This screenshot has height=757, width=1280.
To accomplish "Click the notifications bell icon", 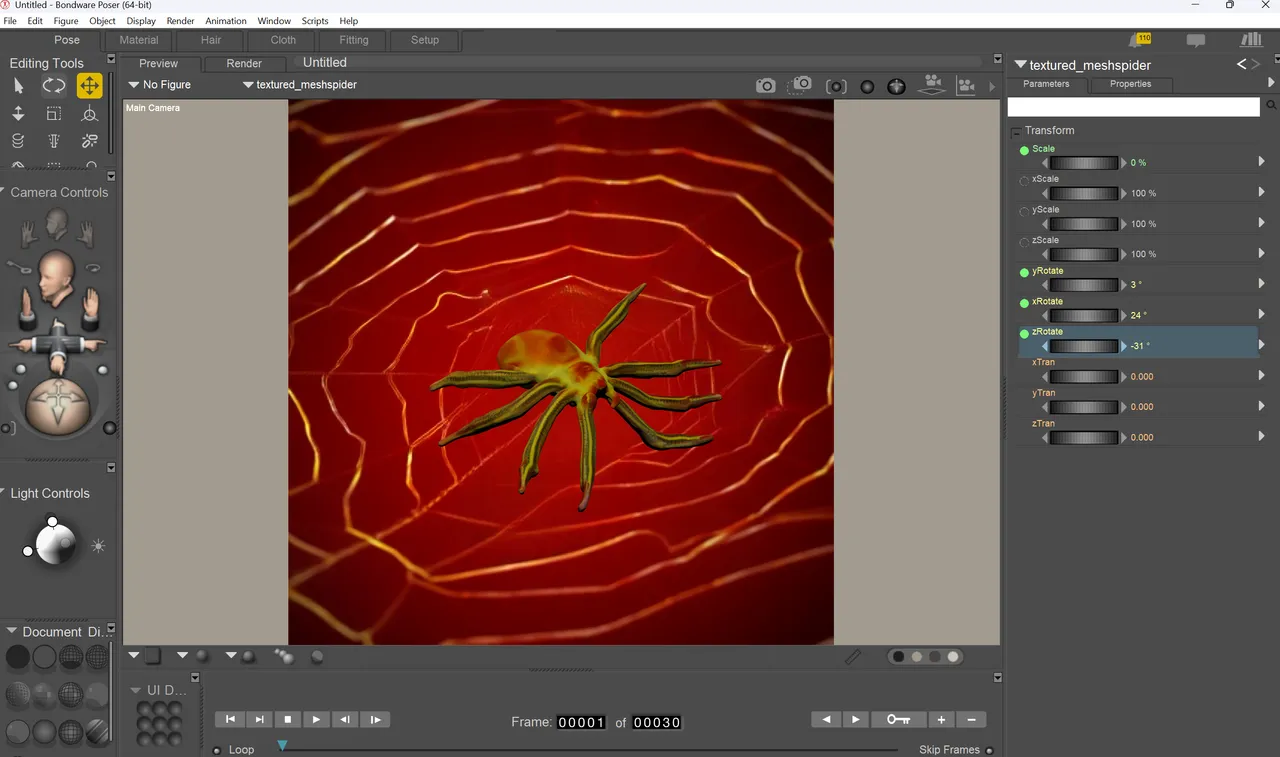I will pyautogui.click(x=1139, y=40).
